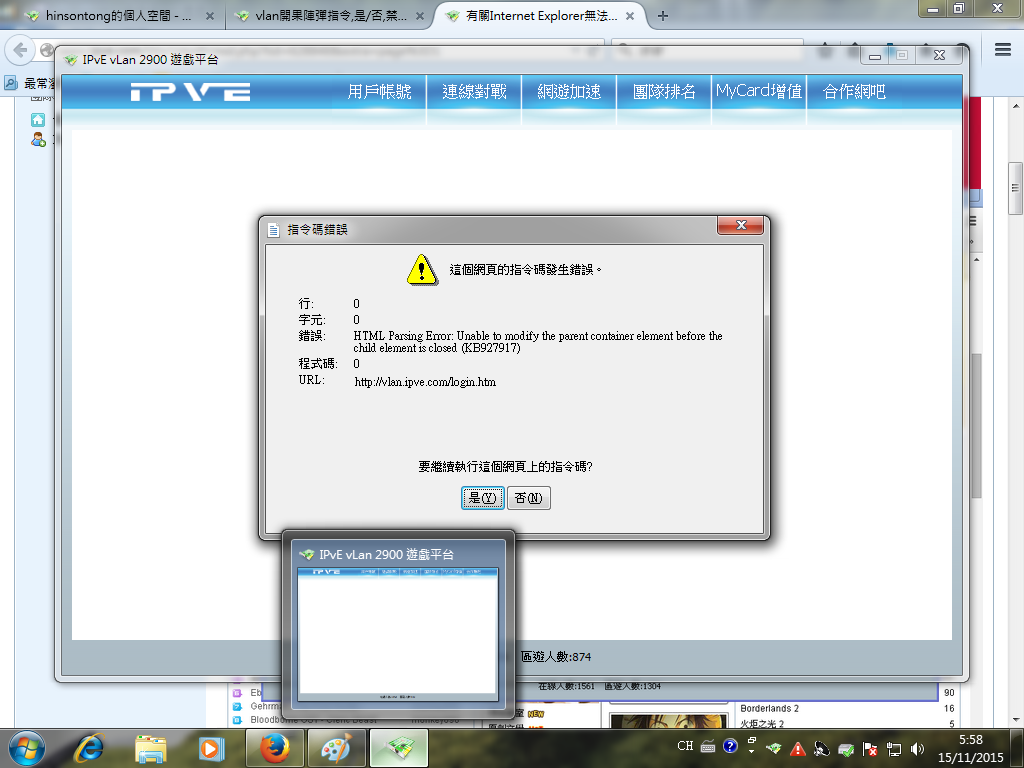Open the Firefox hamburger menu
1024x768 pixels.
point(1003,50)
